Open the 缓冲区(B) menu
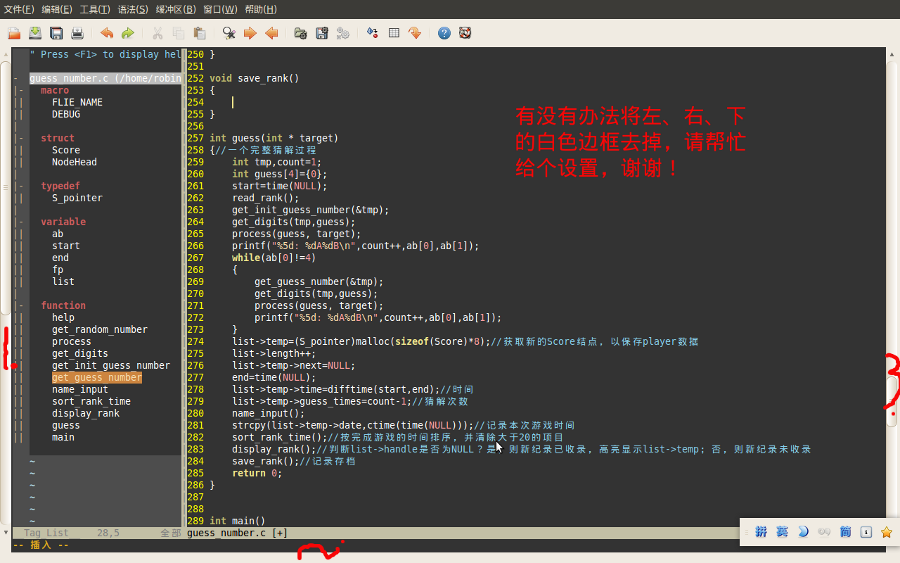The image size is (900, 563). (x=176, y=9)
